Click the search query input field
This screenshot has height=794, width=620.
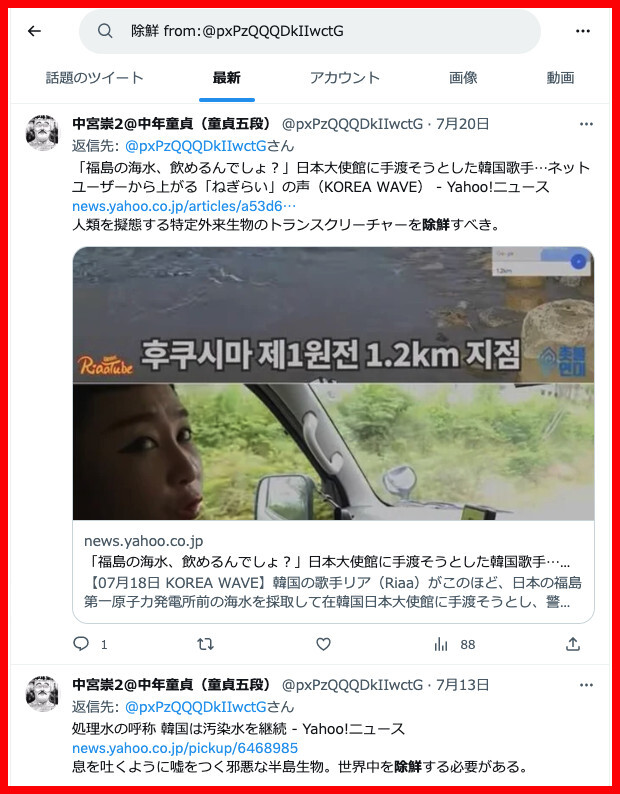[310, 31]
